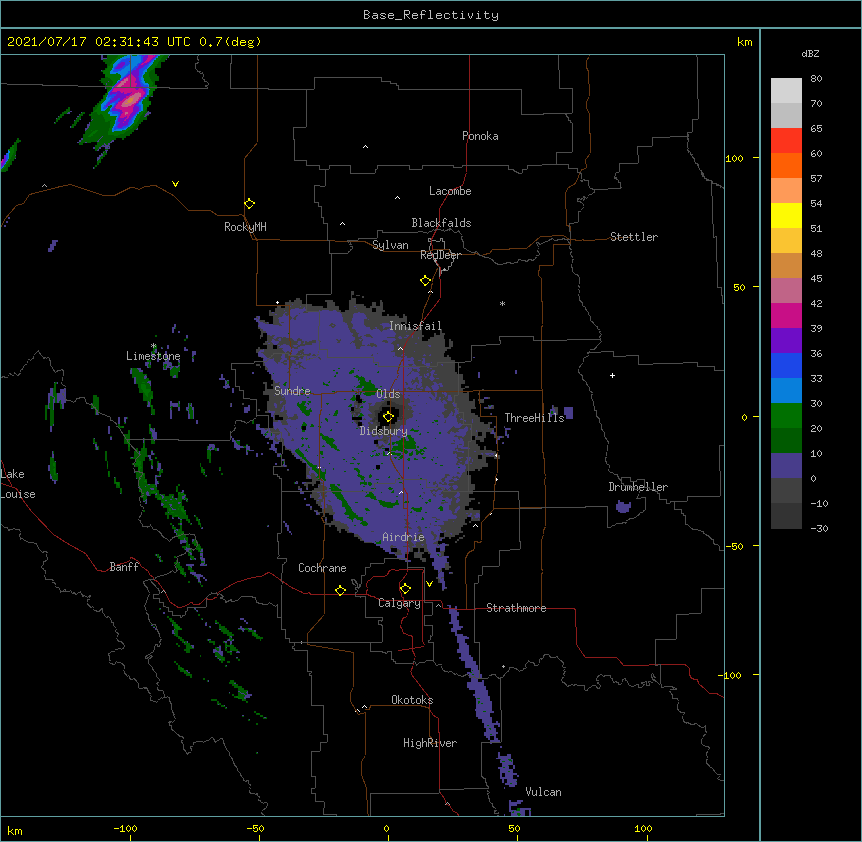Image resolution: width=862 pixels, height=842 pixels.
Task: Click the Airdrie city label
Action: pos(403,537)
